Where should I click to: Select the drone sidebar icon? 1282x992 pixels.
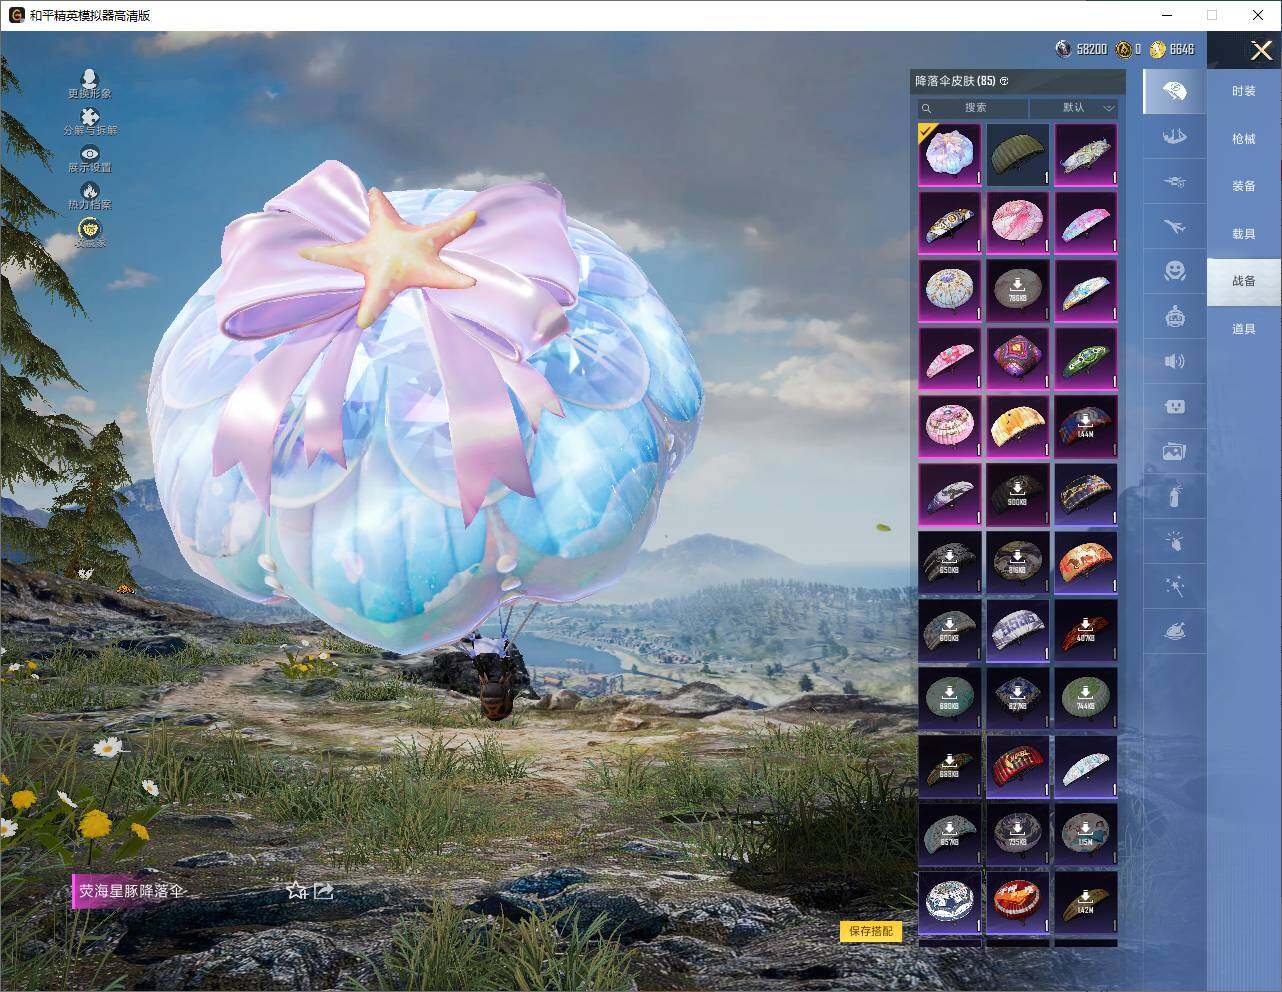click(x=1174, y=182)
